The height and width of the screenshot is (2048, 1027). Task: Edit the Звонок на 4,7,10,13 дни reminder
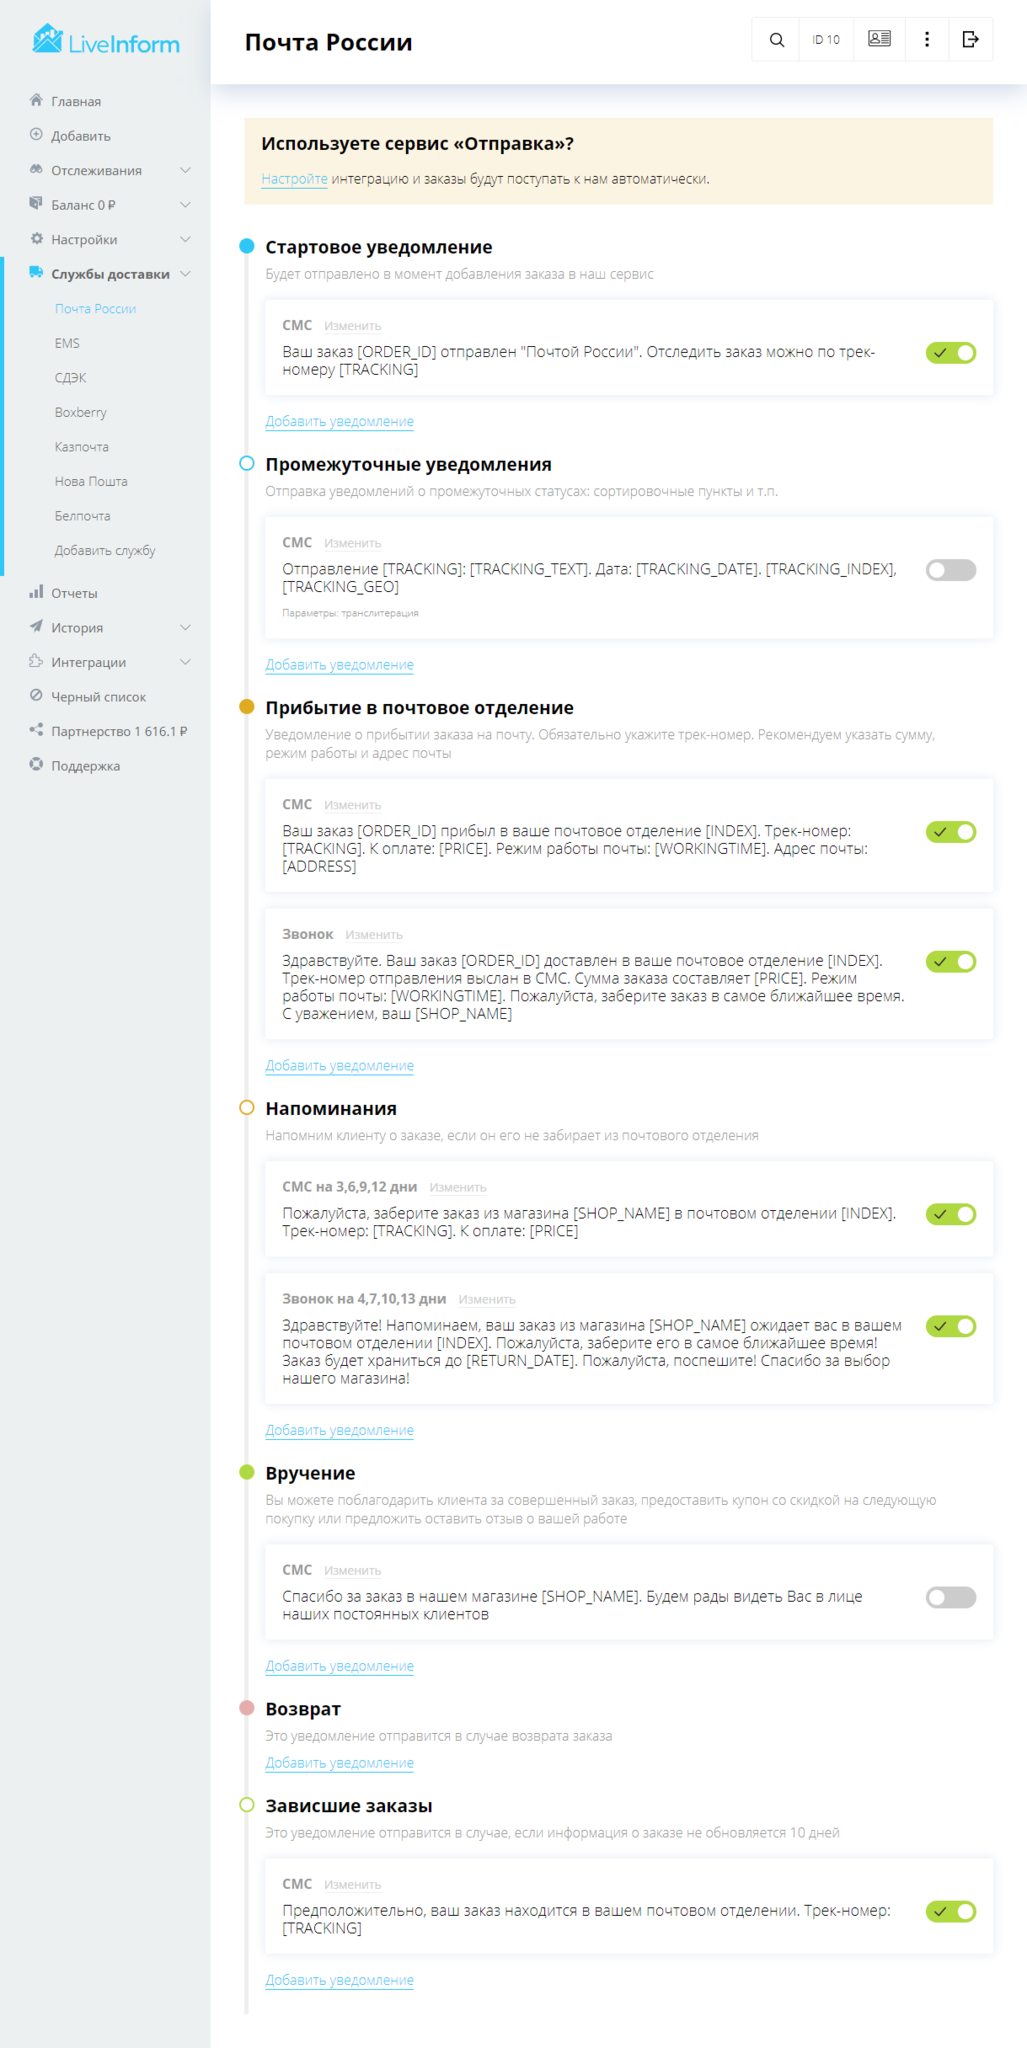(487, 1300)
